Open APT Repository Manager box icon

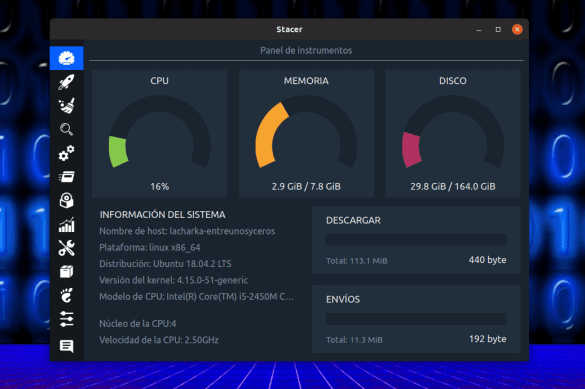[x=66, y=272]
